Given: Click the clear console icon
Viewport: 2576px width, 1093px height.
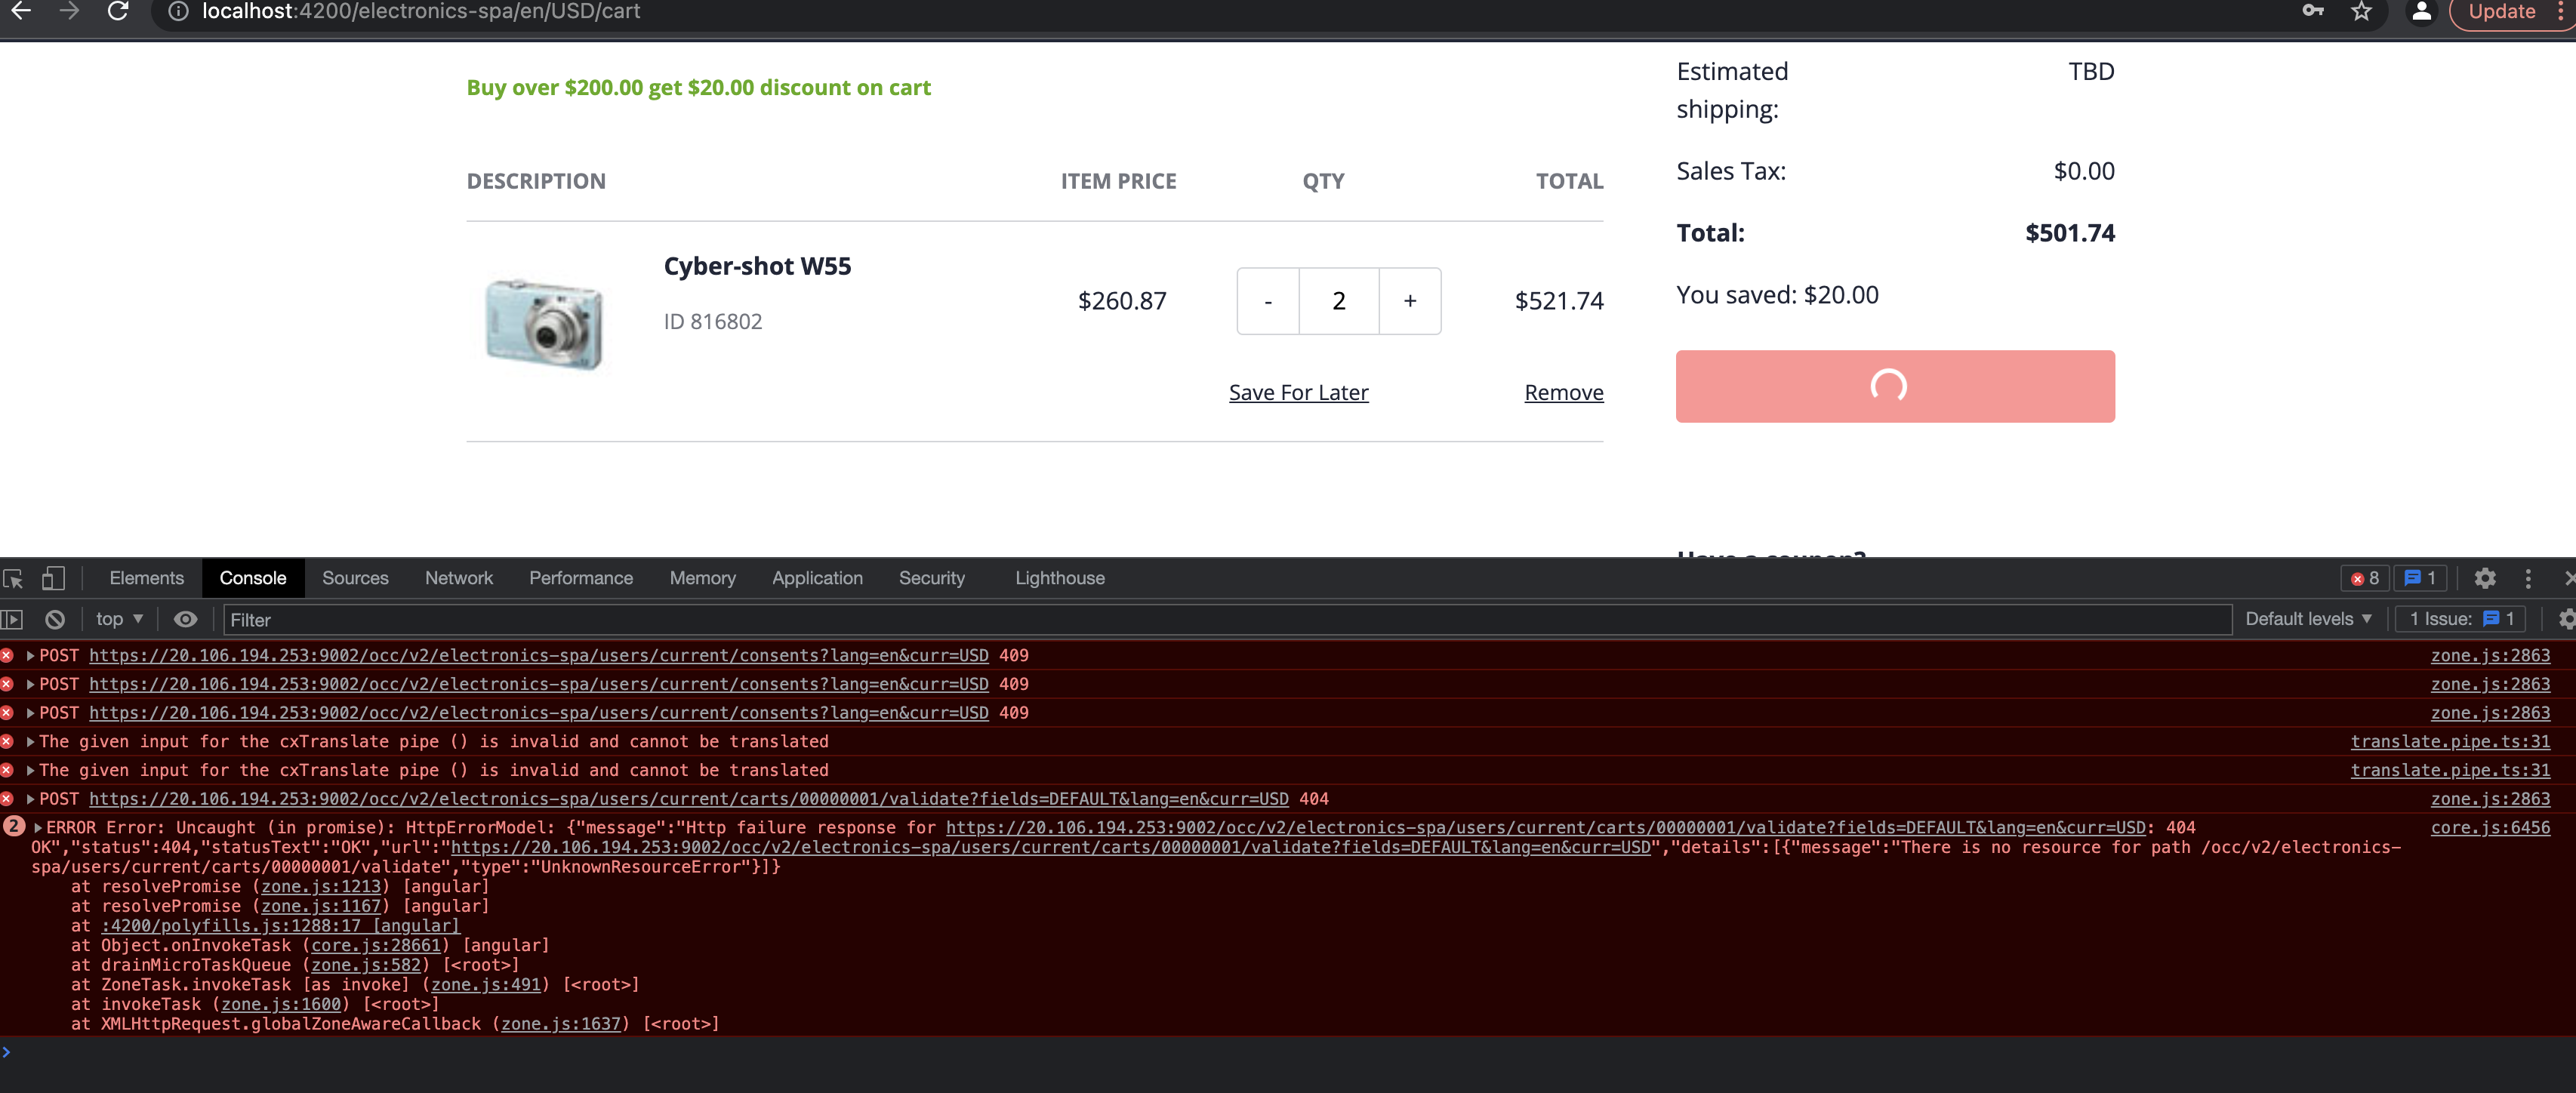Looking at the screenshot, I should 55,620.
